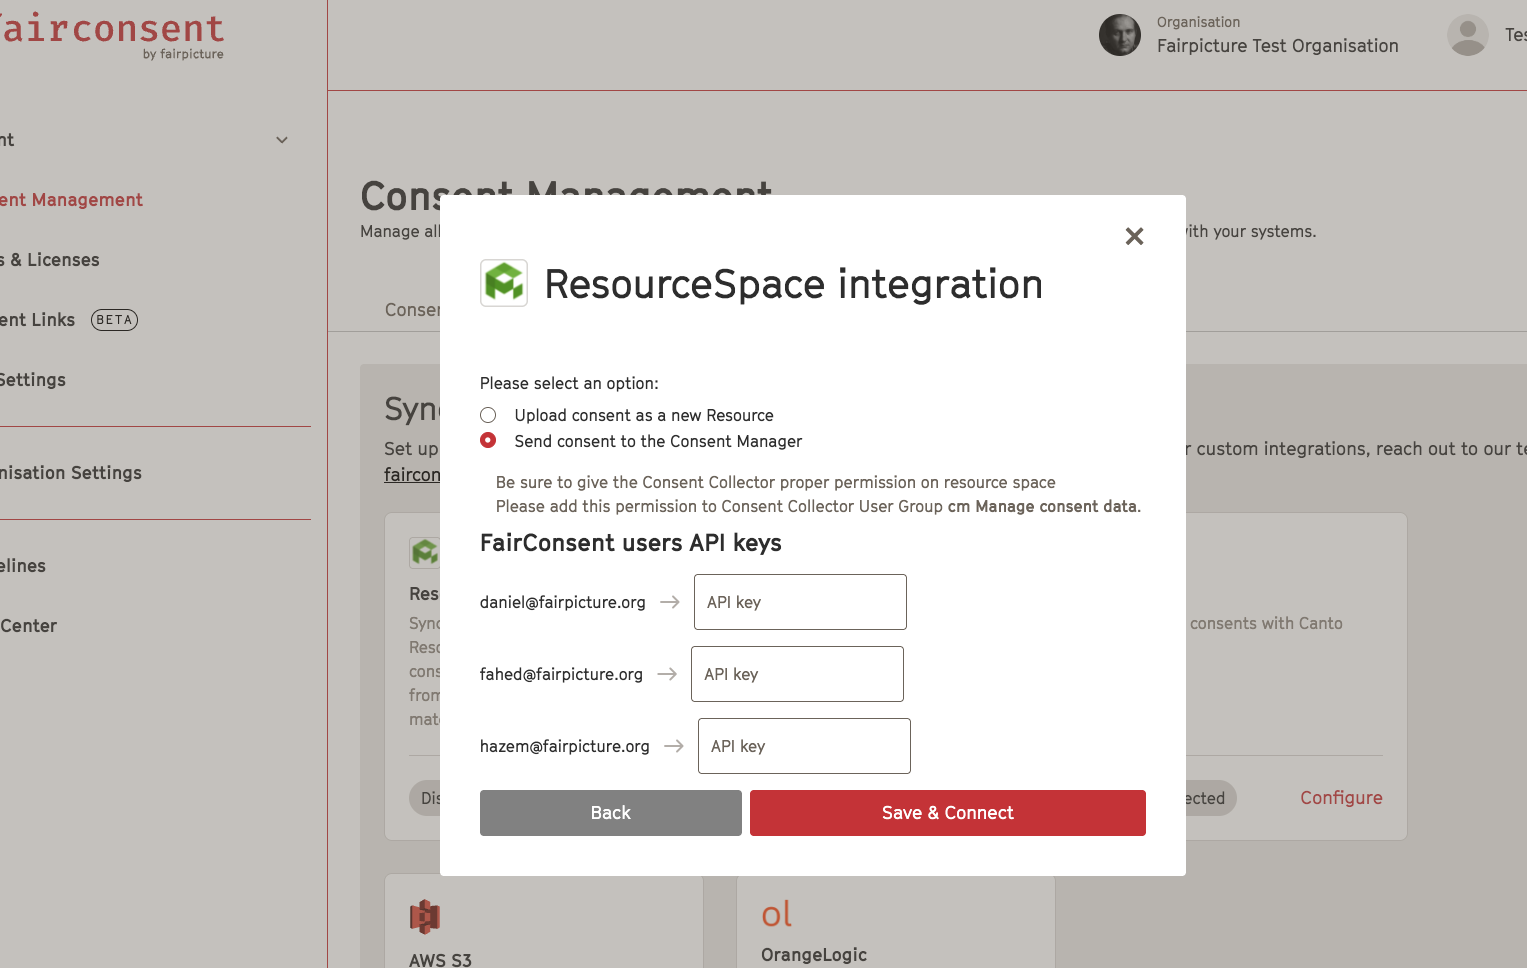Click the BETA badge next to Links

pos(114,320)
